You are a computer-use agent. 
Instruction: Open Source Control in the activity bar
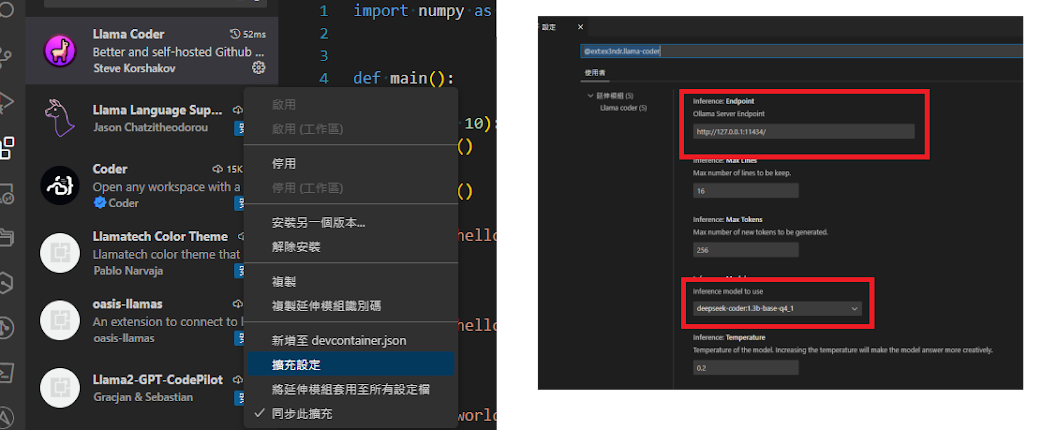pyautogui.click(x=7, y=56)
